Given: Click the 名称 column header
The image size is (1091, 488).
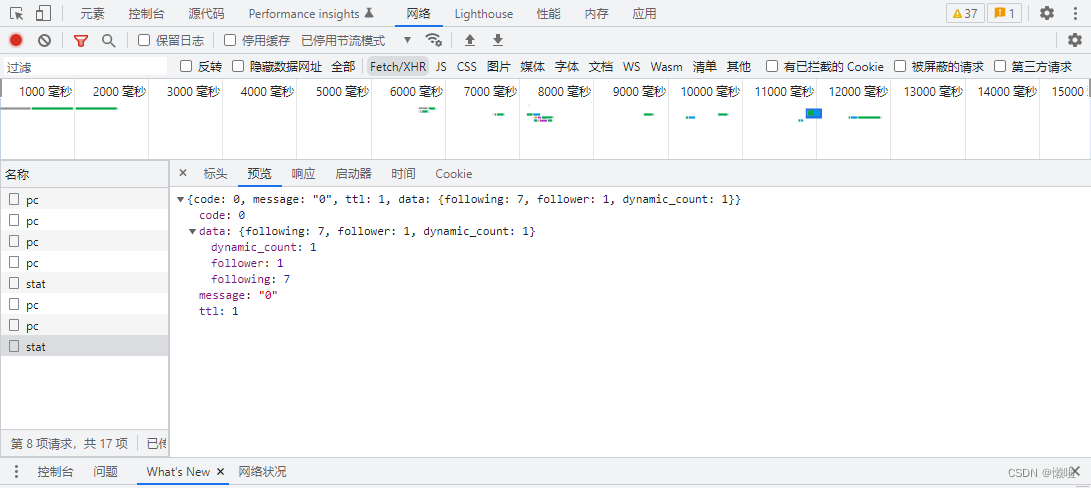Looking at the screenshot, I should coord(84,174).
